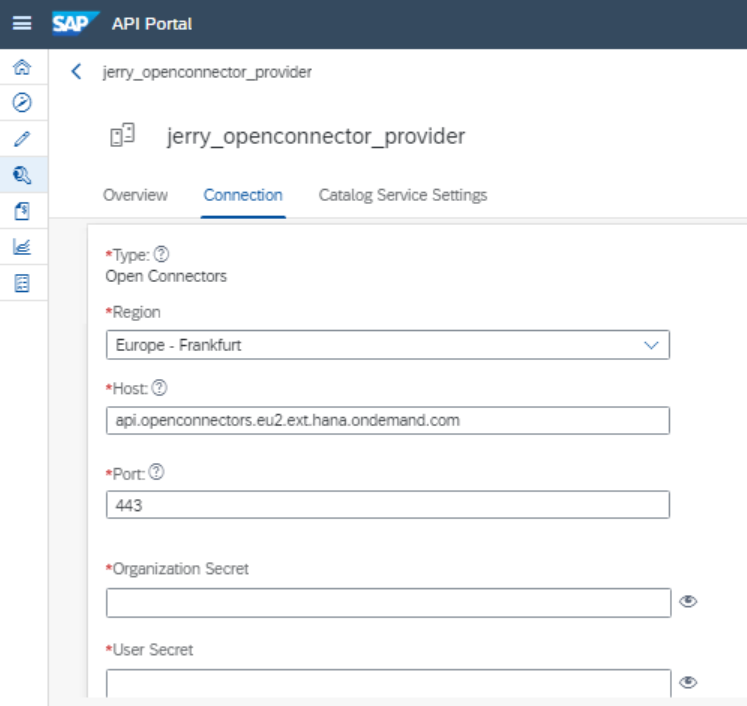
Task: Navigate back with the chevron arrow
Action: (77, 72)
